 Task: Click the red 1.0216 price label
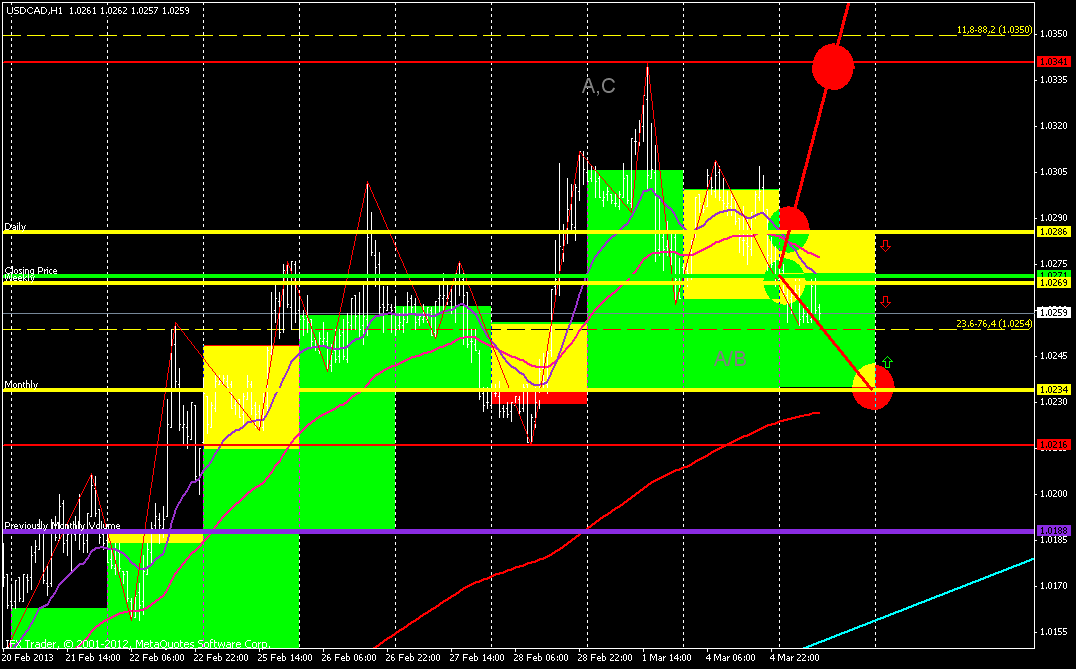[1053, 445]
